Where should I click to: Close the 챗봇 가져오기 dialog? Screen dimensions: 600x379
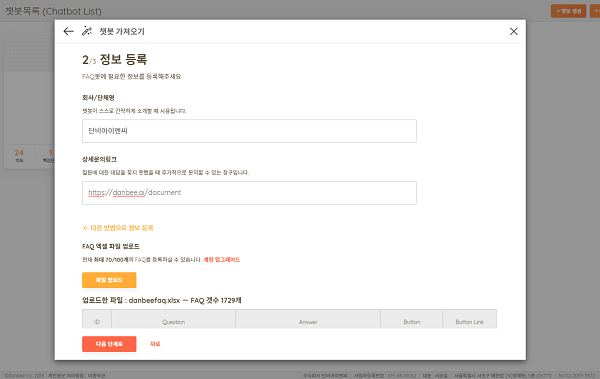(514, 31)
